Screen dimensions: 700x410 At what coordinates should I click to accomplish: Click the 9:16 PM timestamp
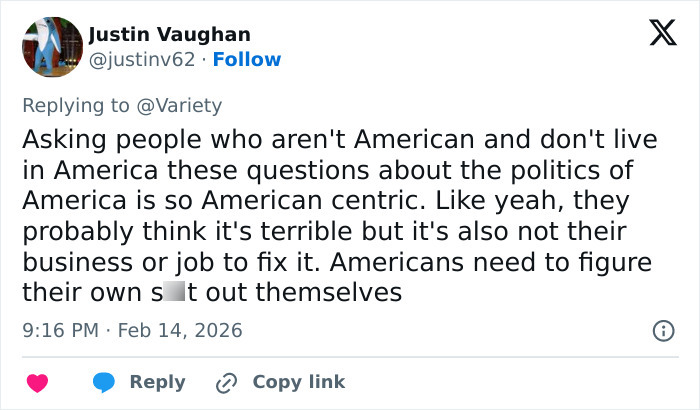(61, 330)
